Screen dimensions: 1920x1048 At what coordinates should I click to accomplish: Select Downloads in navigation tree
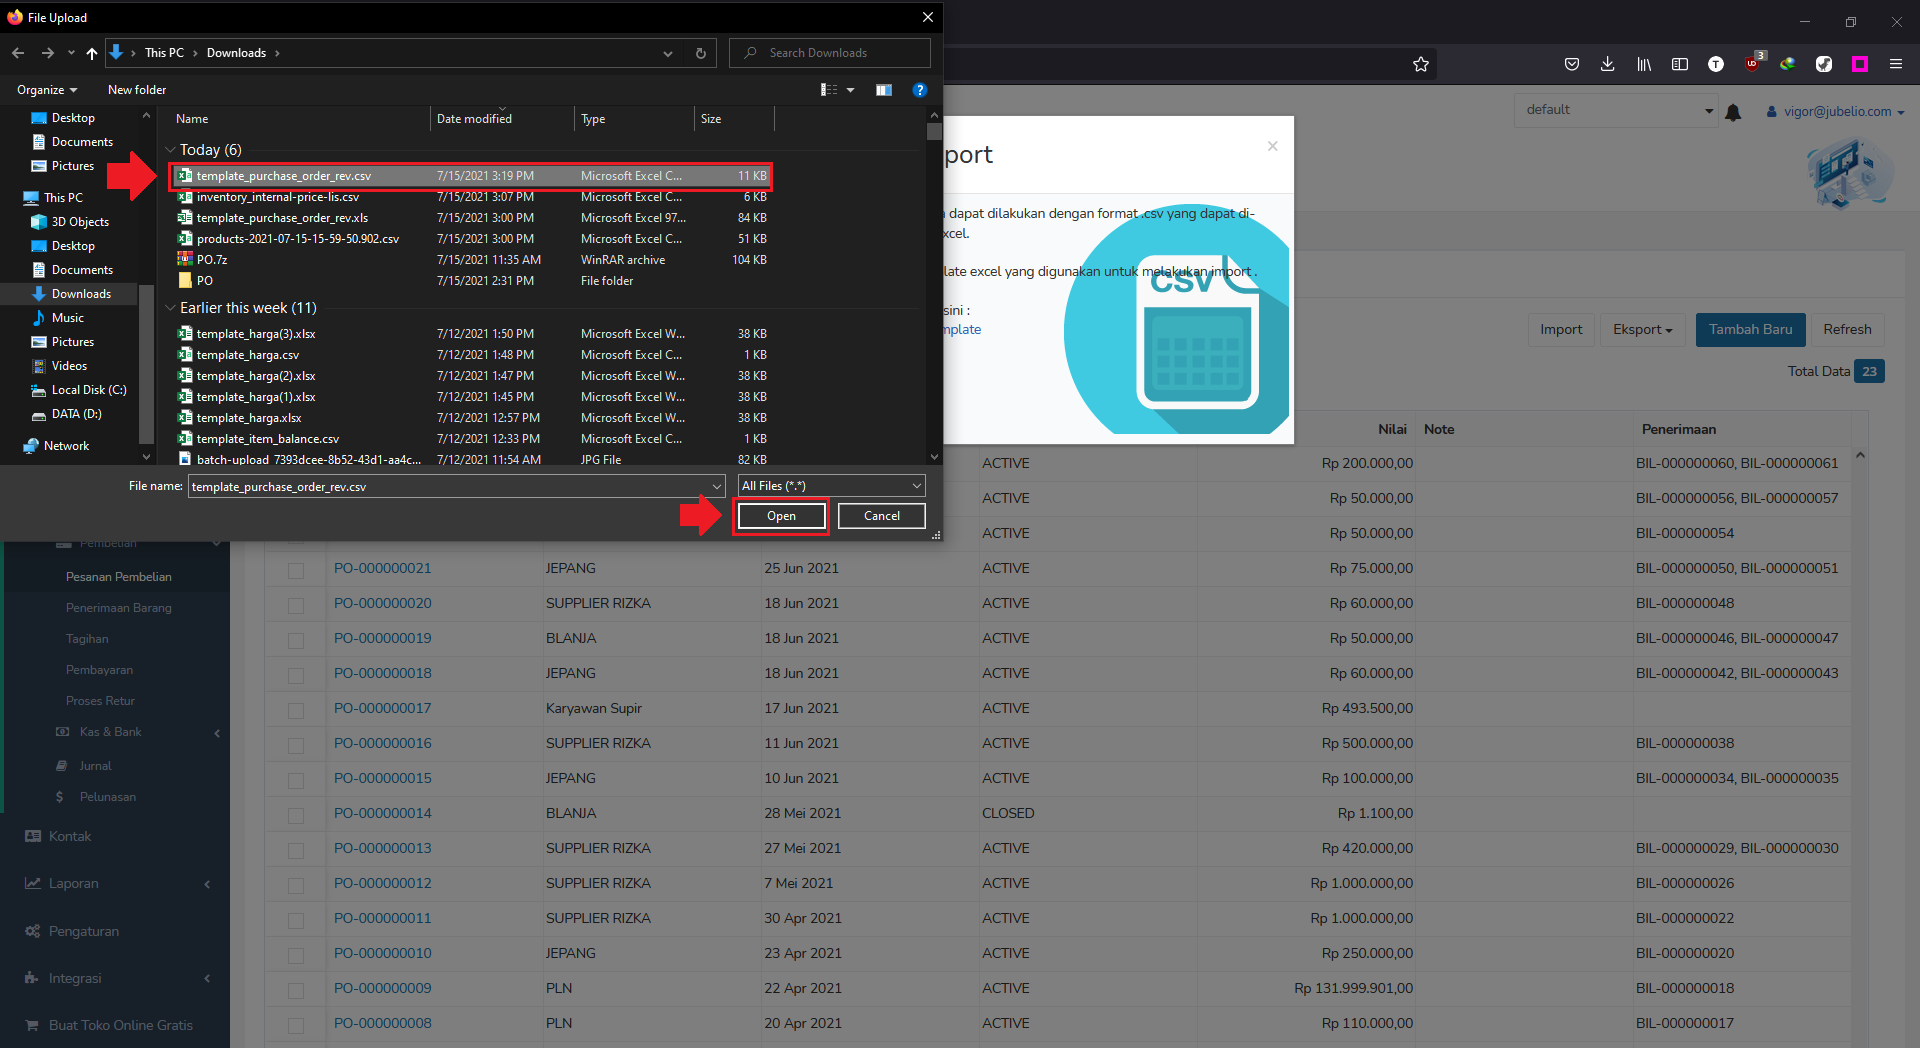(x=81, y=294)
